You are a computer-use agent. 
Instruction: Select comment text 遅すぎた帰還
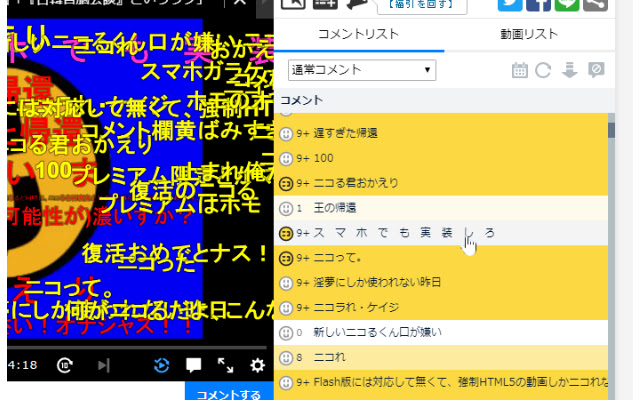345,133
